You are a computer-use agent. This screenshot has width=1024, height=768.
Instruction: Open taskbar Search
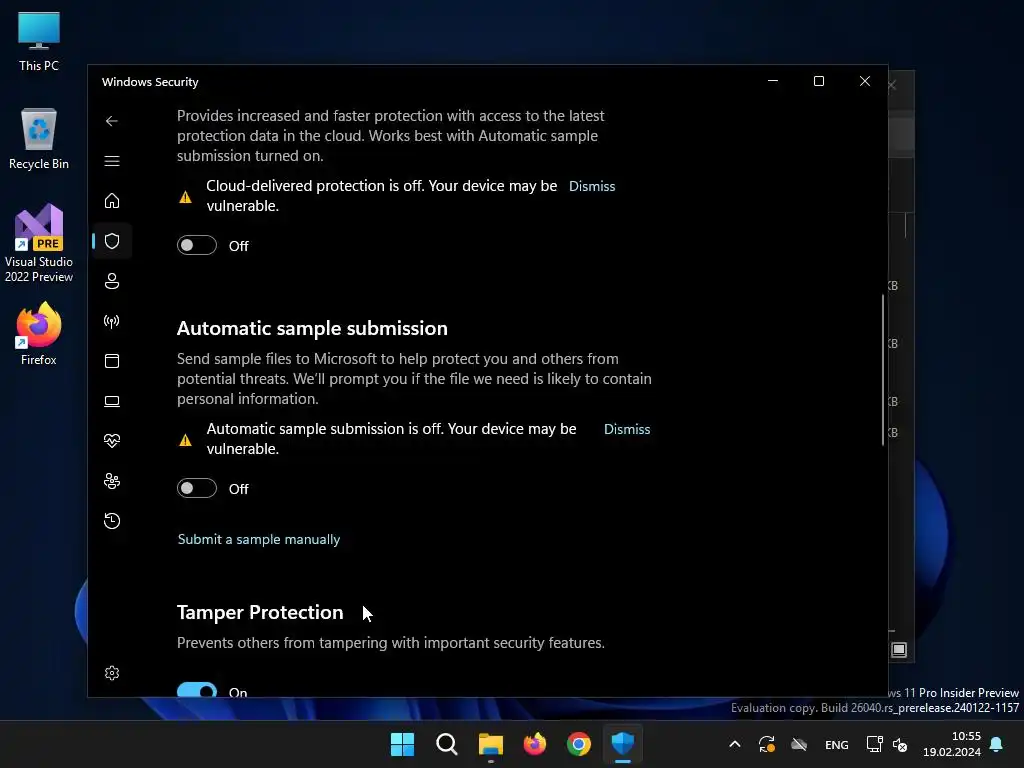[x=447, y=744]
